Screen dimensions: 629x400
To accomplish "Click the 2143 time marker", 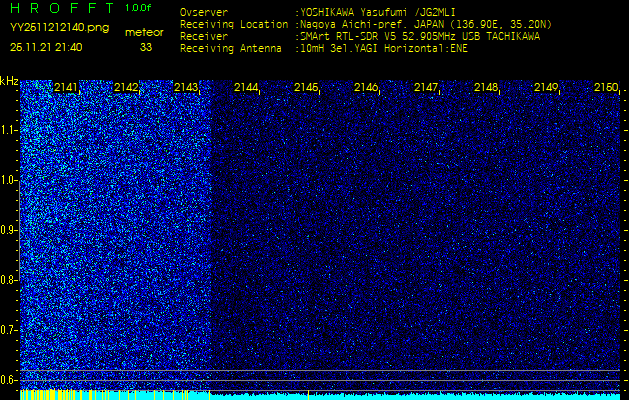I will tap(186, 87).
